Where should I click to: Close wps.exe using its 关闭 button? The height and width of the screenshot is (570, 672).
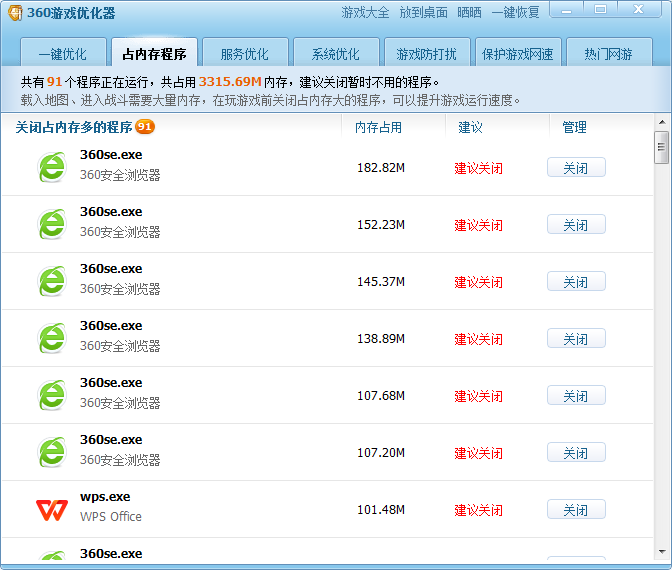[576, 510]
